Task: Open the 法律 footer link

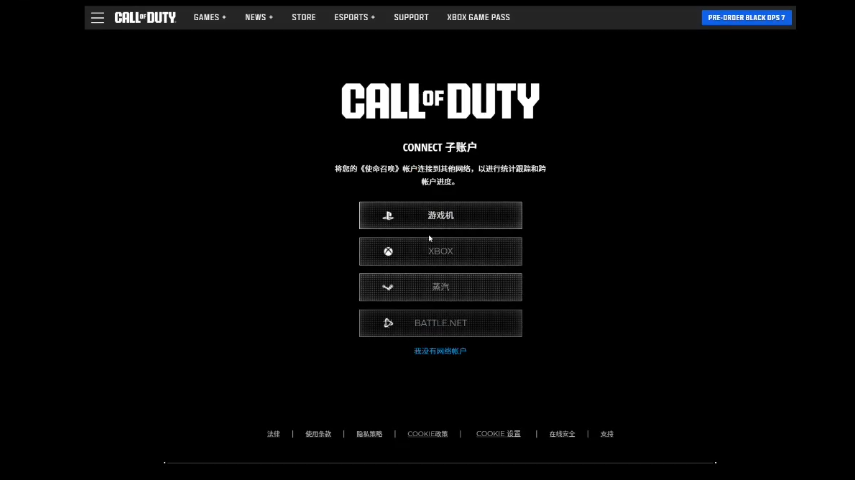Action: click(x=273, y=434)
